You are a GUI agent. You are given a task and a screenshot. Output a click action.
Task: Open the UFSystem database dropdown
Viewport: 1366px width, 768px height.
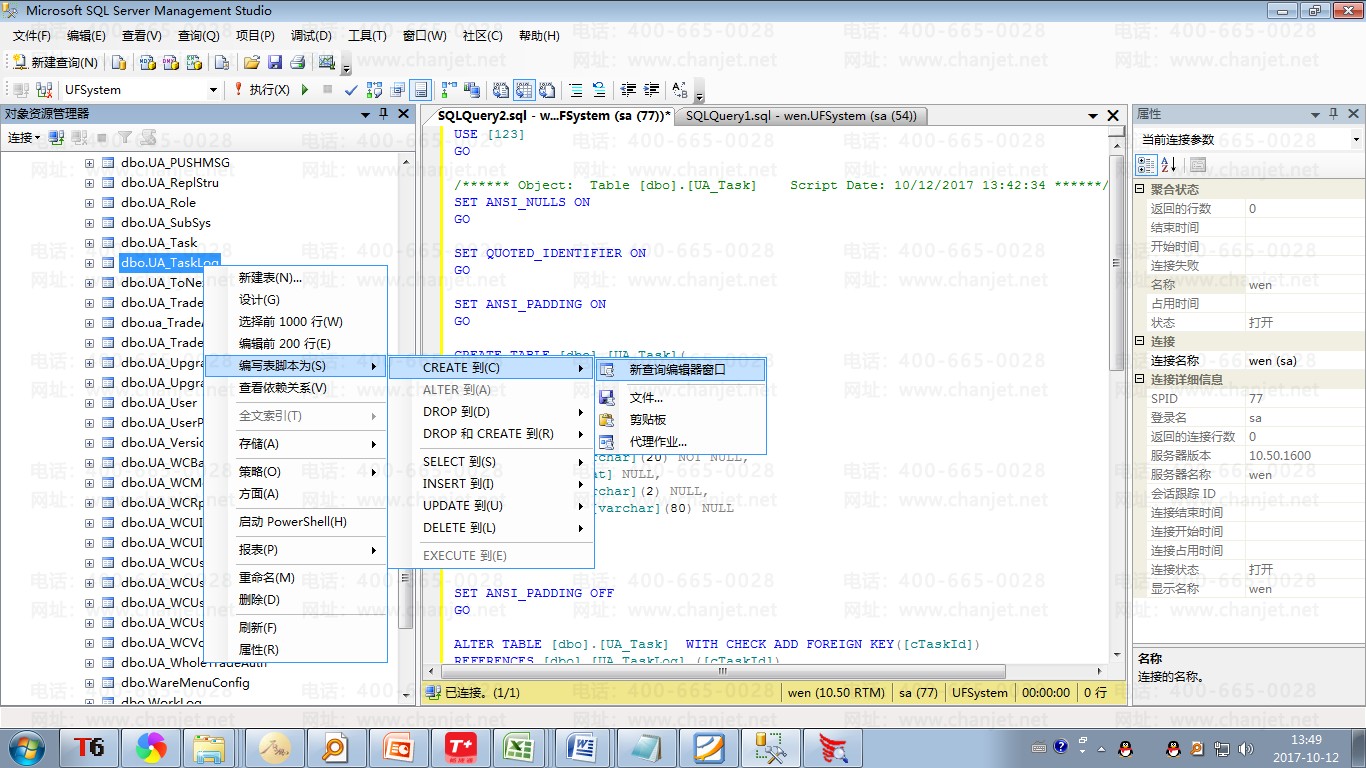click(x=212, y=90)
